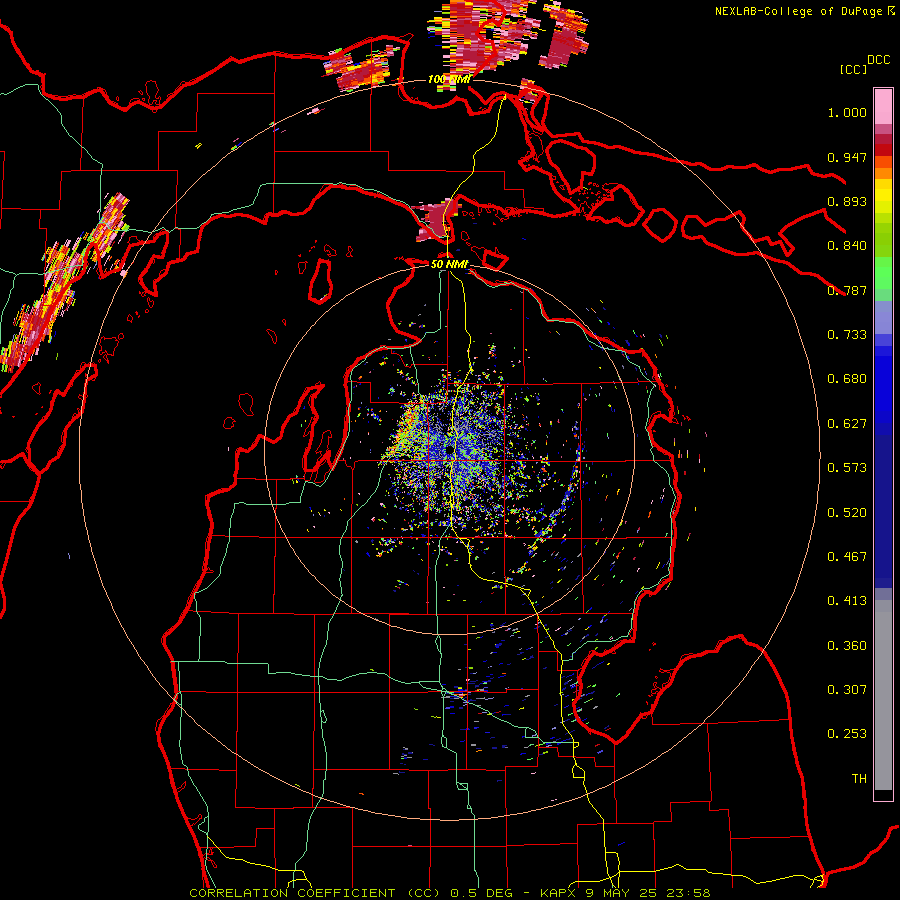Click the 0.627 scale value
The width and height of the screenshot is (900, 900).
(847, 424)
